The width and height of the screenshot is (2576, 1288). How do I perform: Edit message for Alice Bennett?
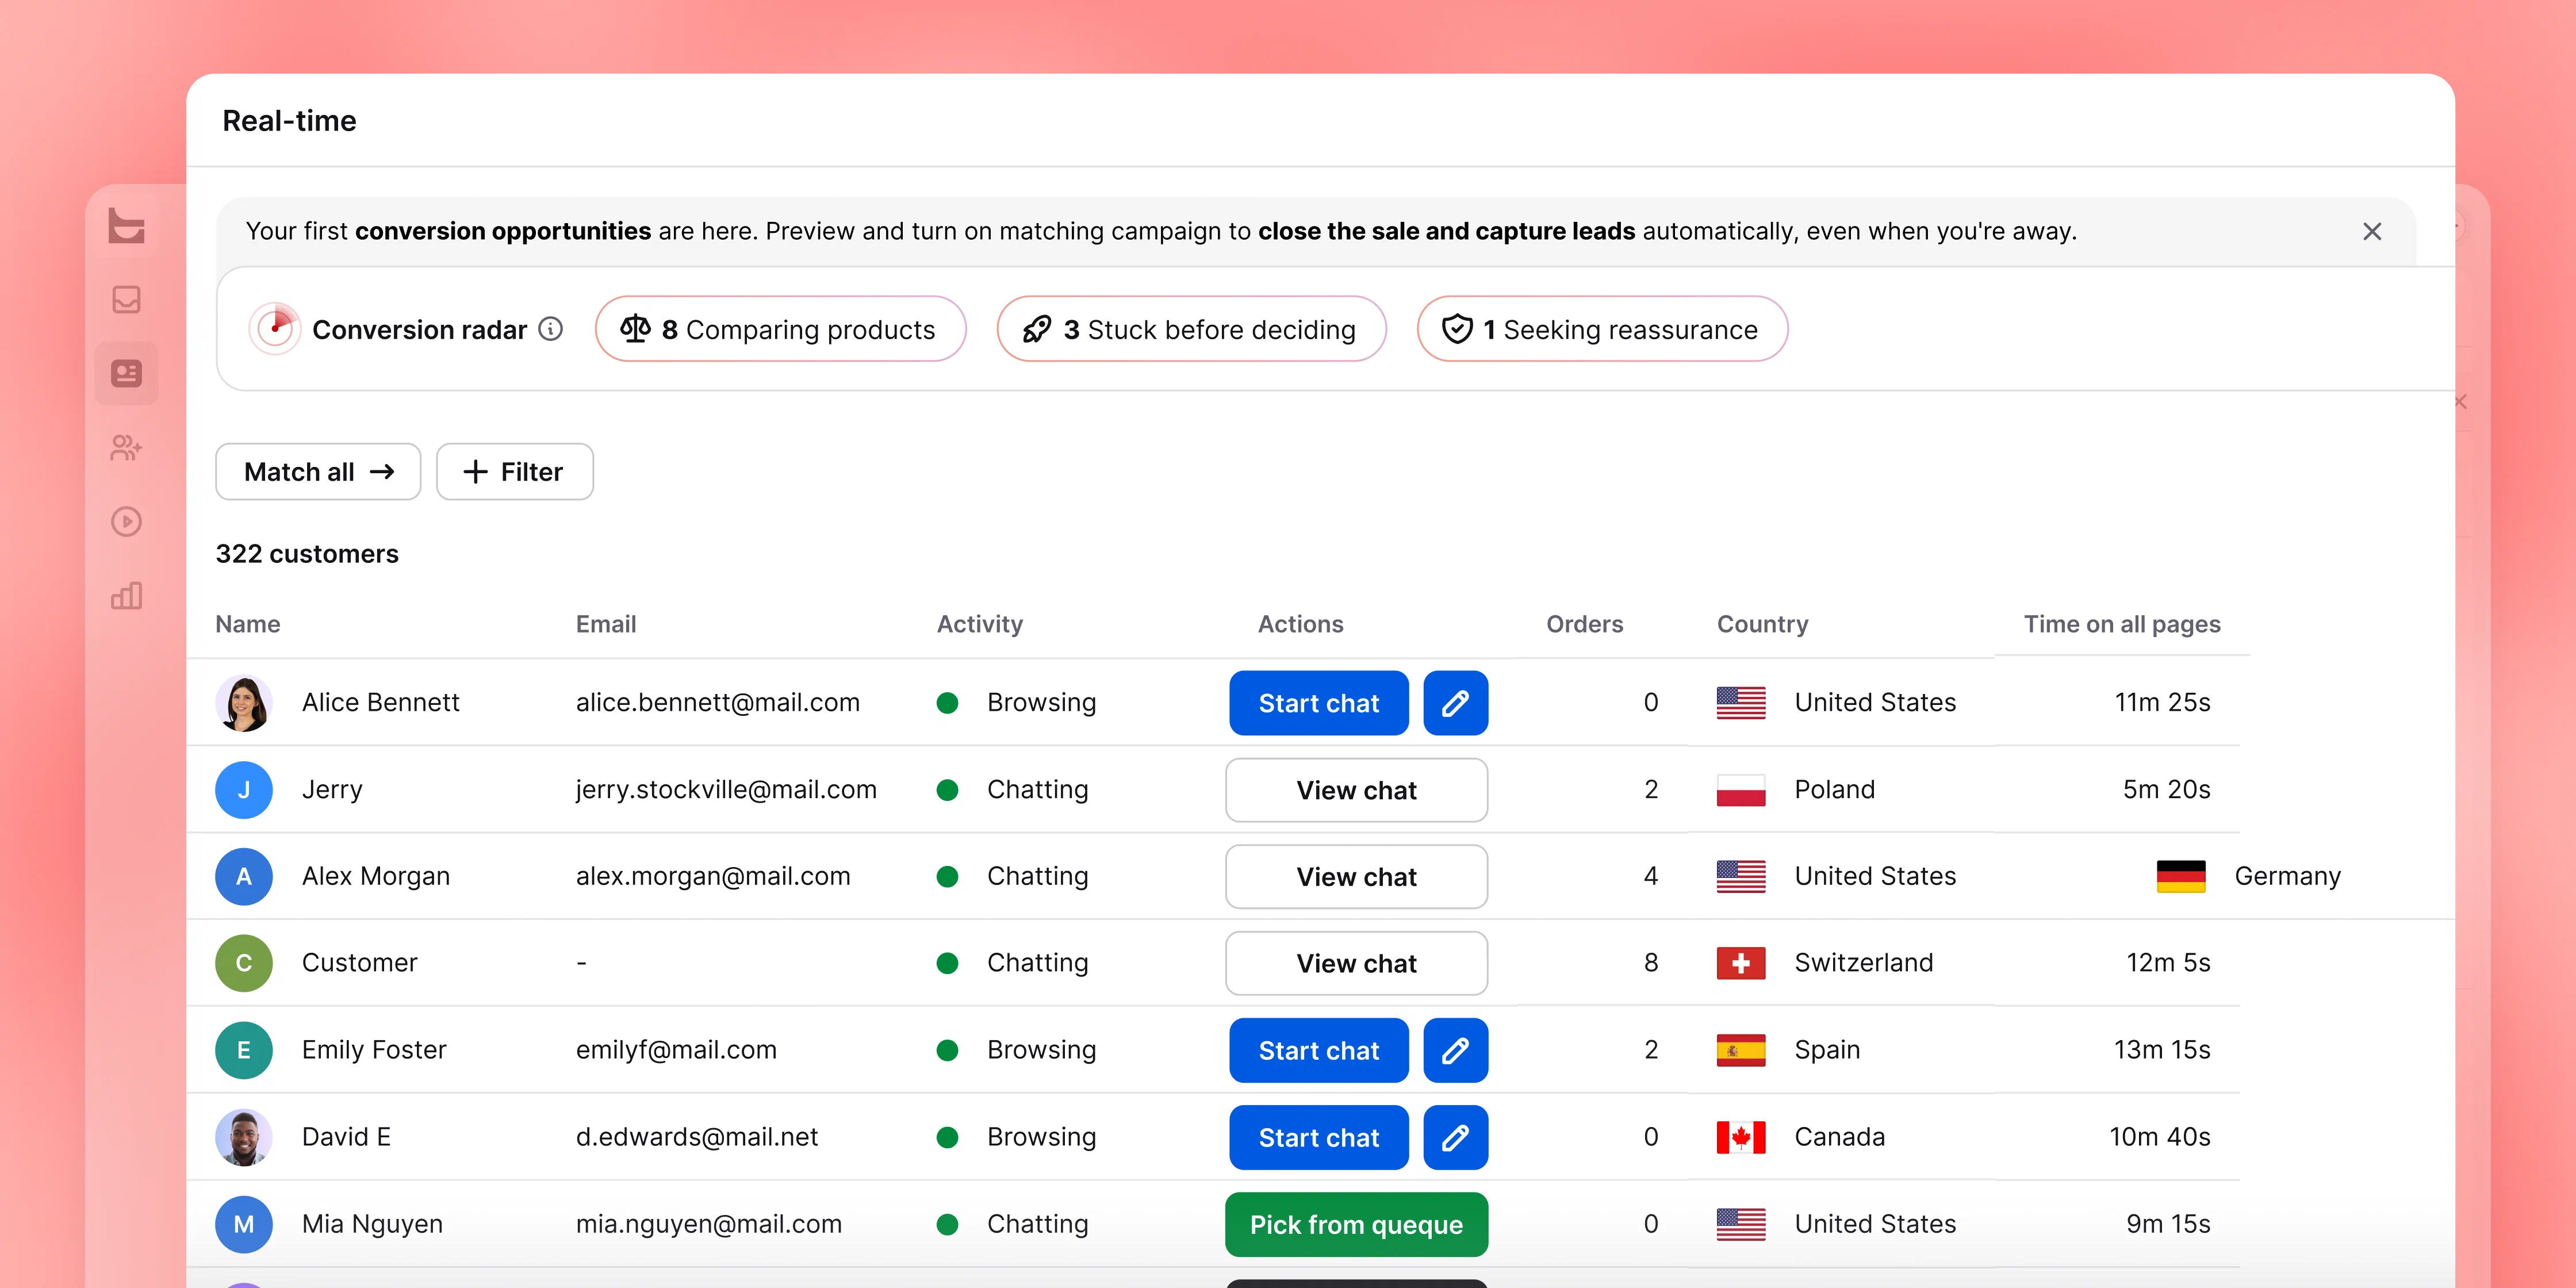pos(1455,703)
